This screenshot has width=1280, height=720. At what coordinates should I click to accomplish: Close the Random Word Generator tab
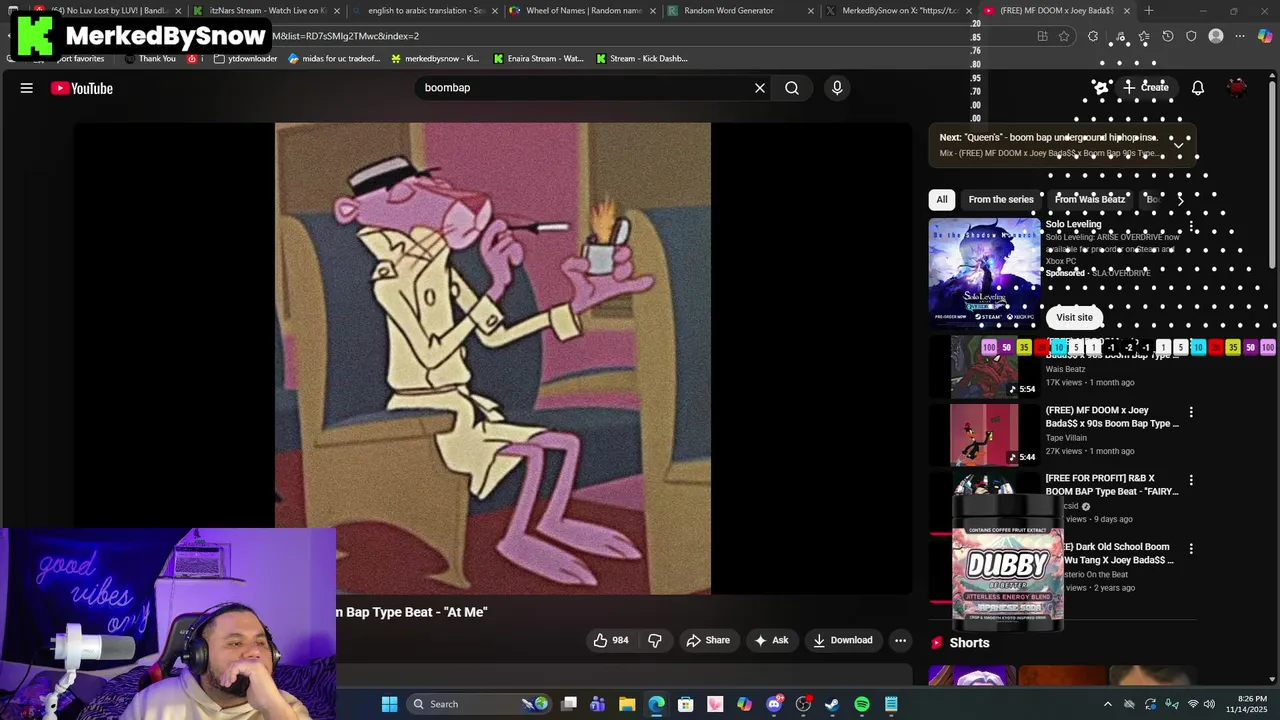811,11
